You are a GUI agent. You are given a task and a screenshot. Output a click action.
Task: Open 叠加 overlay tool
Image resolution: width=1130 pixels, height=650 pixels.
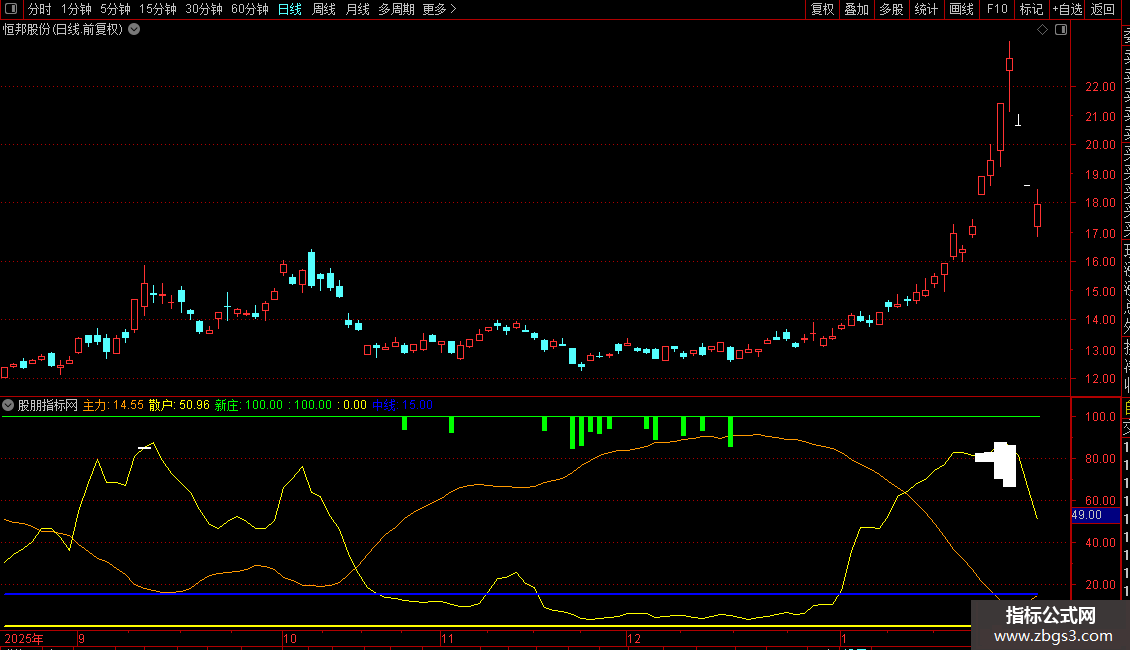pos(856,9)
